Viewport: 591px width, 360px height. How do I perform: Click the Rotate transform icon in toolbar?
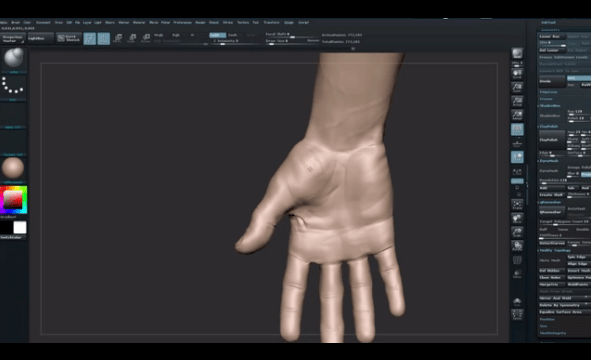146,38
